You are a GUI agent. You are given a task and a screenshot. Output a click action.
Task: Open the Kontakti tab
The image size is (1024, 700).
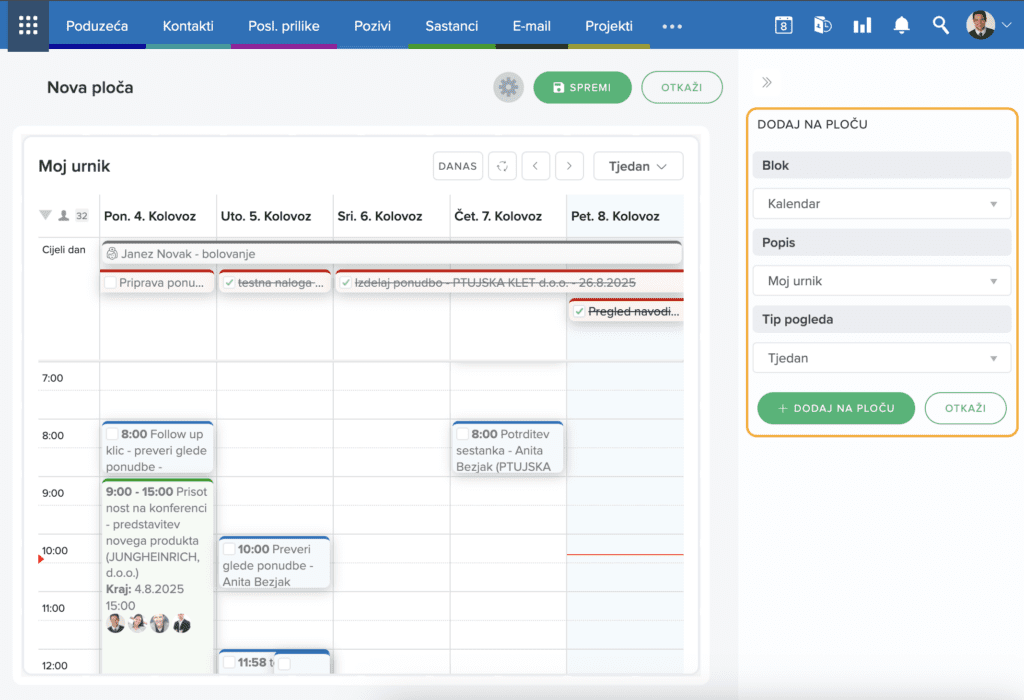[187, 26]
